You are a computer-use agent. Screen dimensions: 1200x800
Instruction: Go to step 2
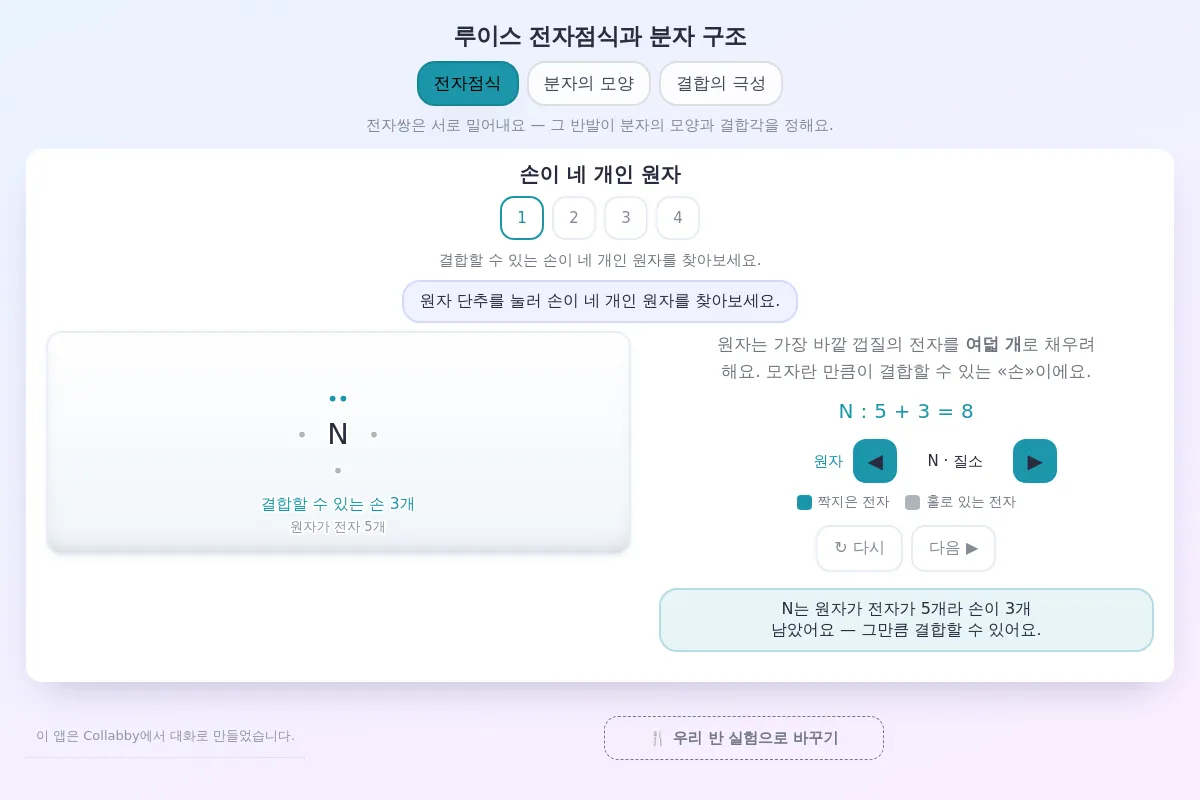tap(574, 218)
